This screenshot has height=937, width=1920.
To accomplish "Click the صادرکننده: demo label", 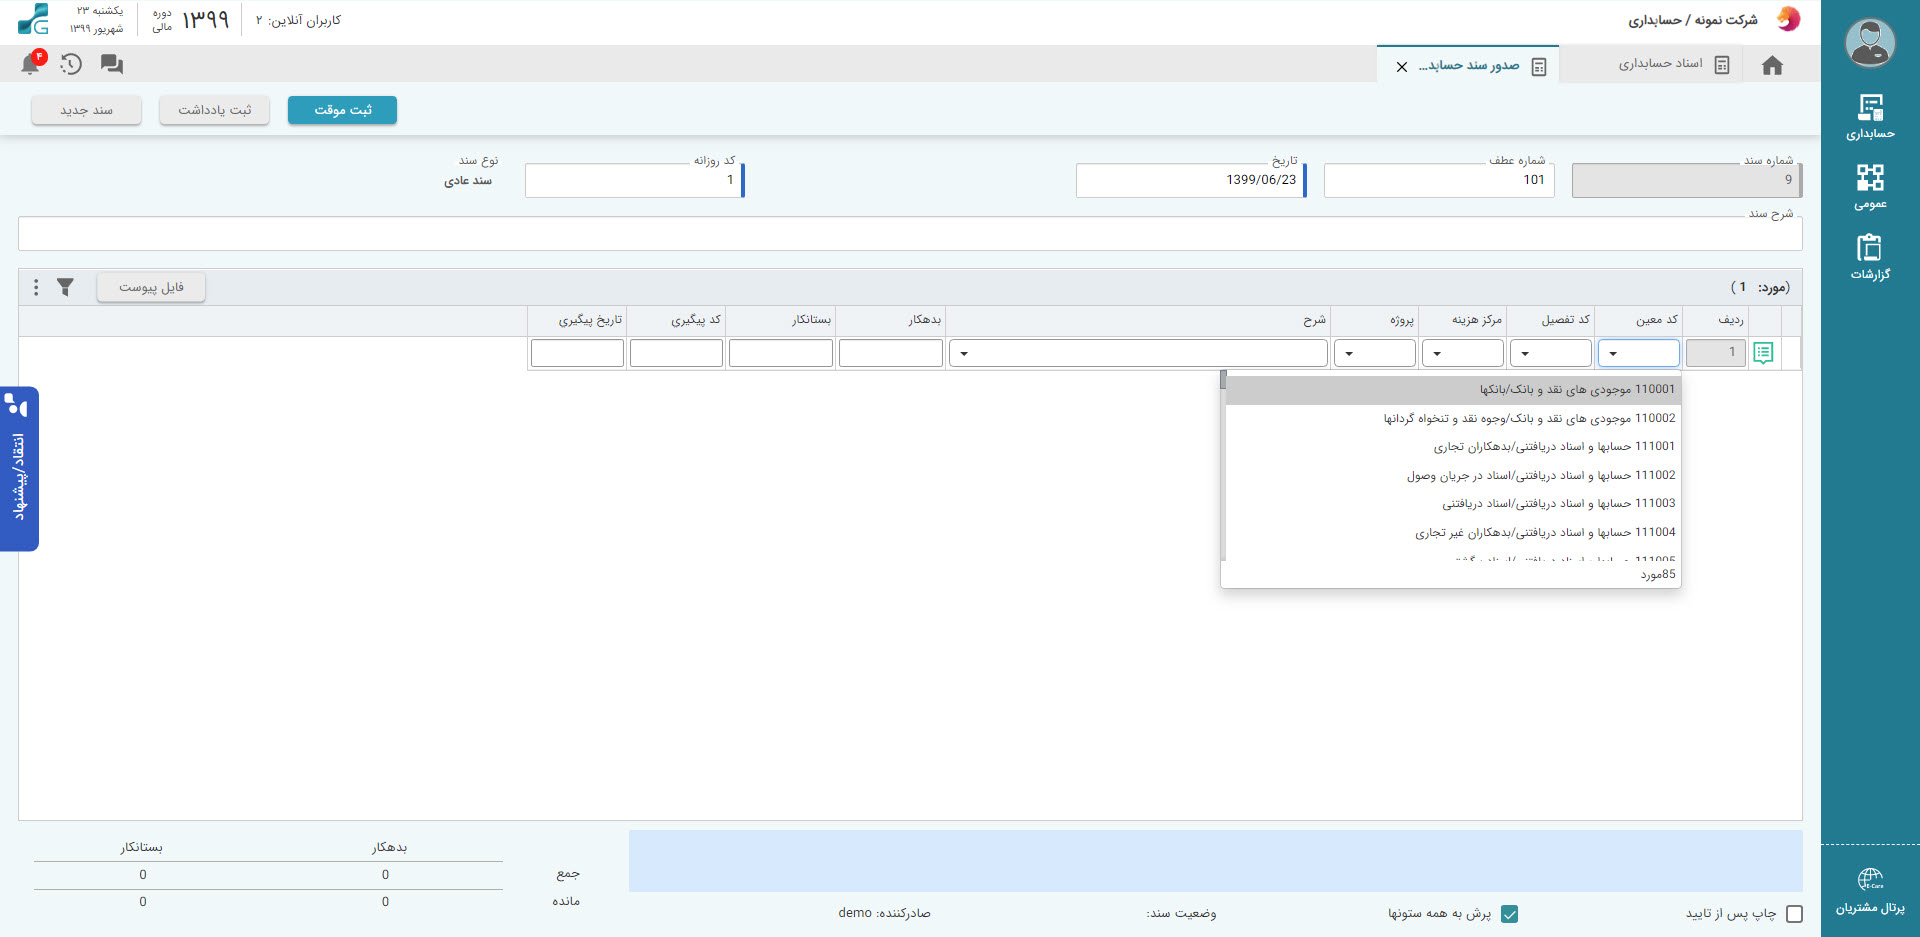I will tap(884, 913).
